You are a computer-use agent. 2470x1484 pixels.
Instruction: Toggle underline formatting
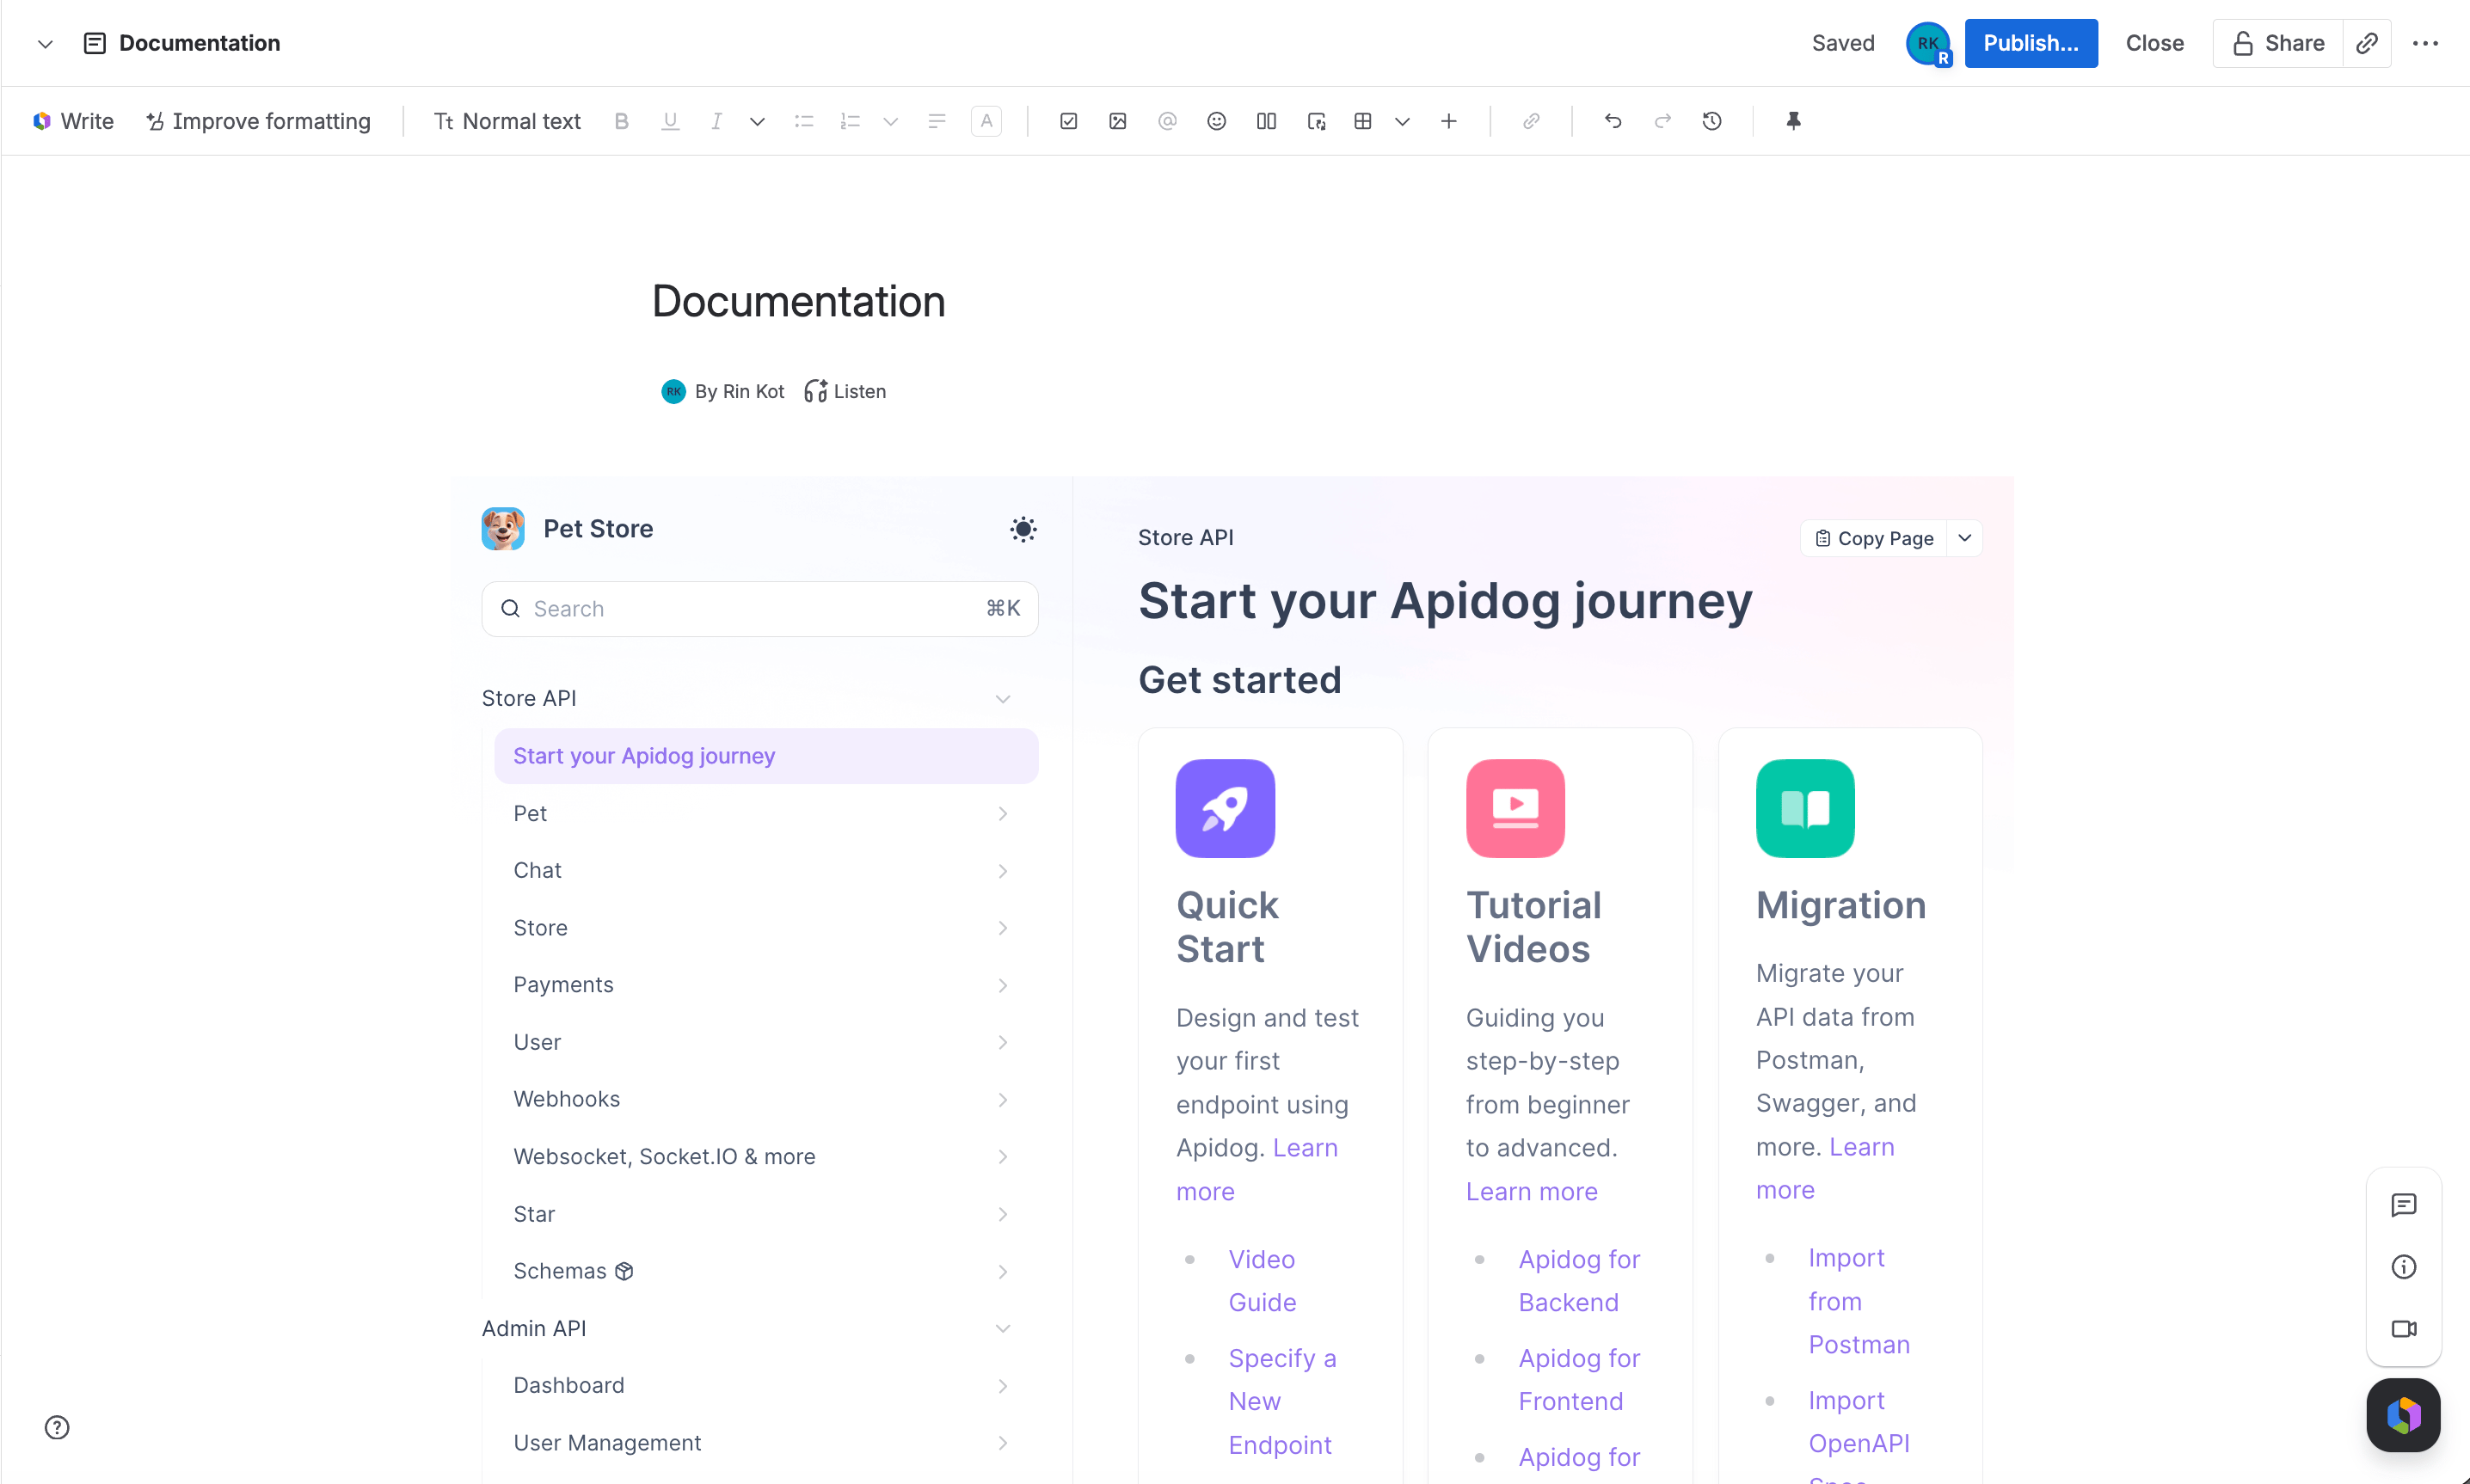point(670,121)
